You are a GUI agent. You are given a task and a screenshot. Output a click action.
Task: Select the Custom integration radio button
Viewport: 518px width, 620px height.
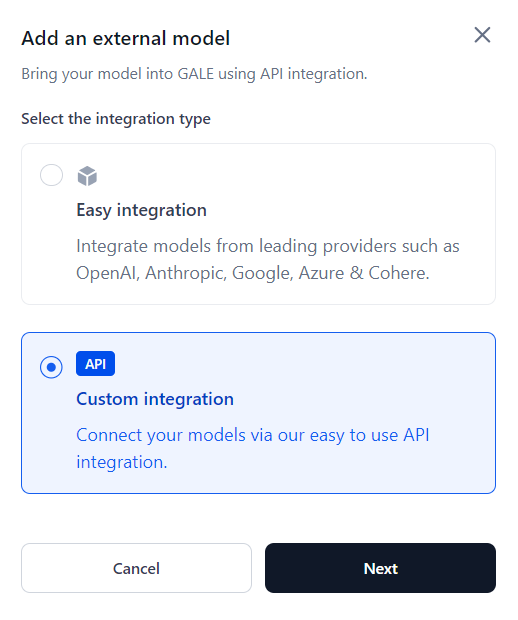[51, 367]
